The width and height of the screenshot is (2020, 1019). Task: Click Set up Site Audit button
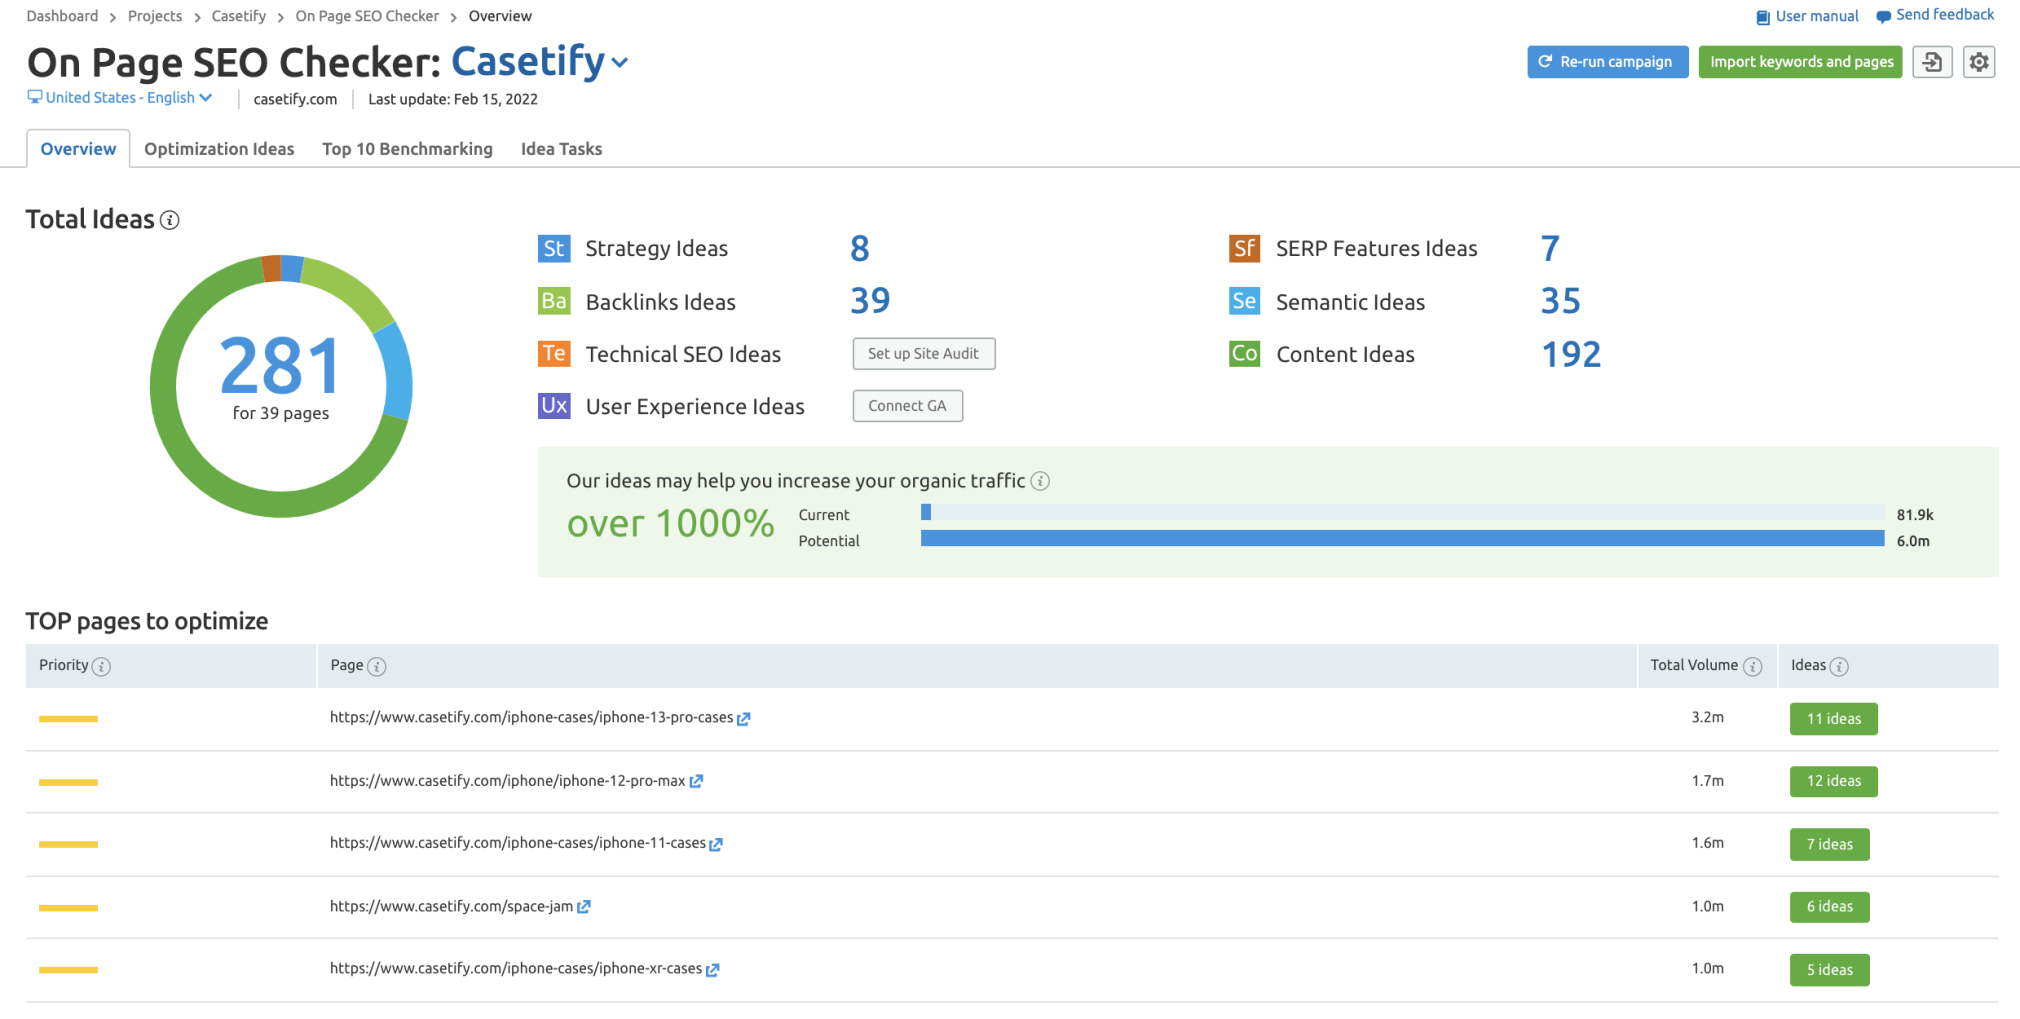(x=923, y=353)
